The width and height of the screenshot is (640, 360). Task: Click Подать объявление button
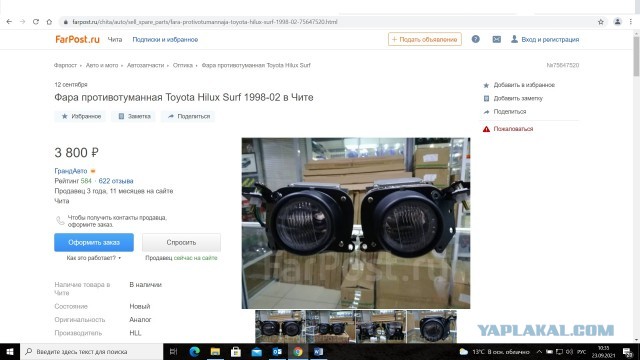click(424, 39)
